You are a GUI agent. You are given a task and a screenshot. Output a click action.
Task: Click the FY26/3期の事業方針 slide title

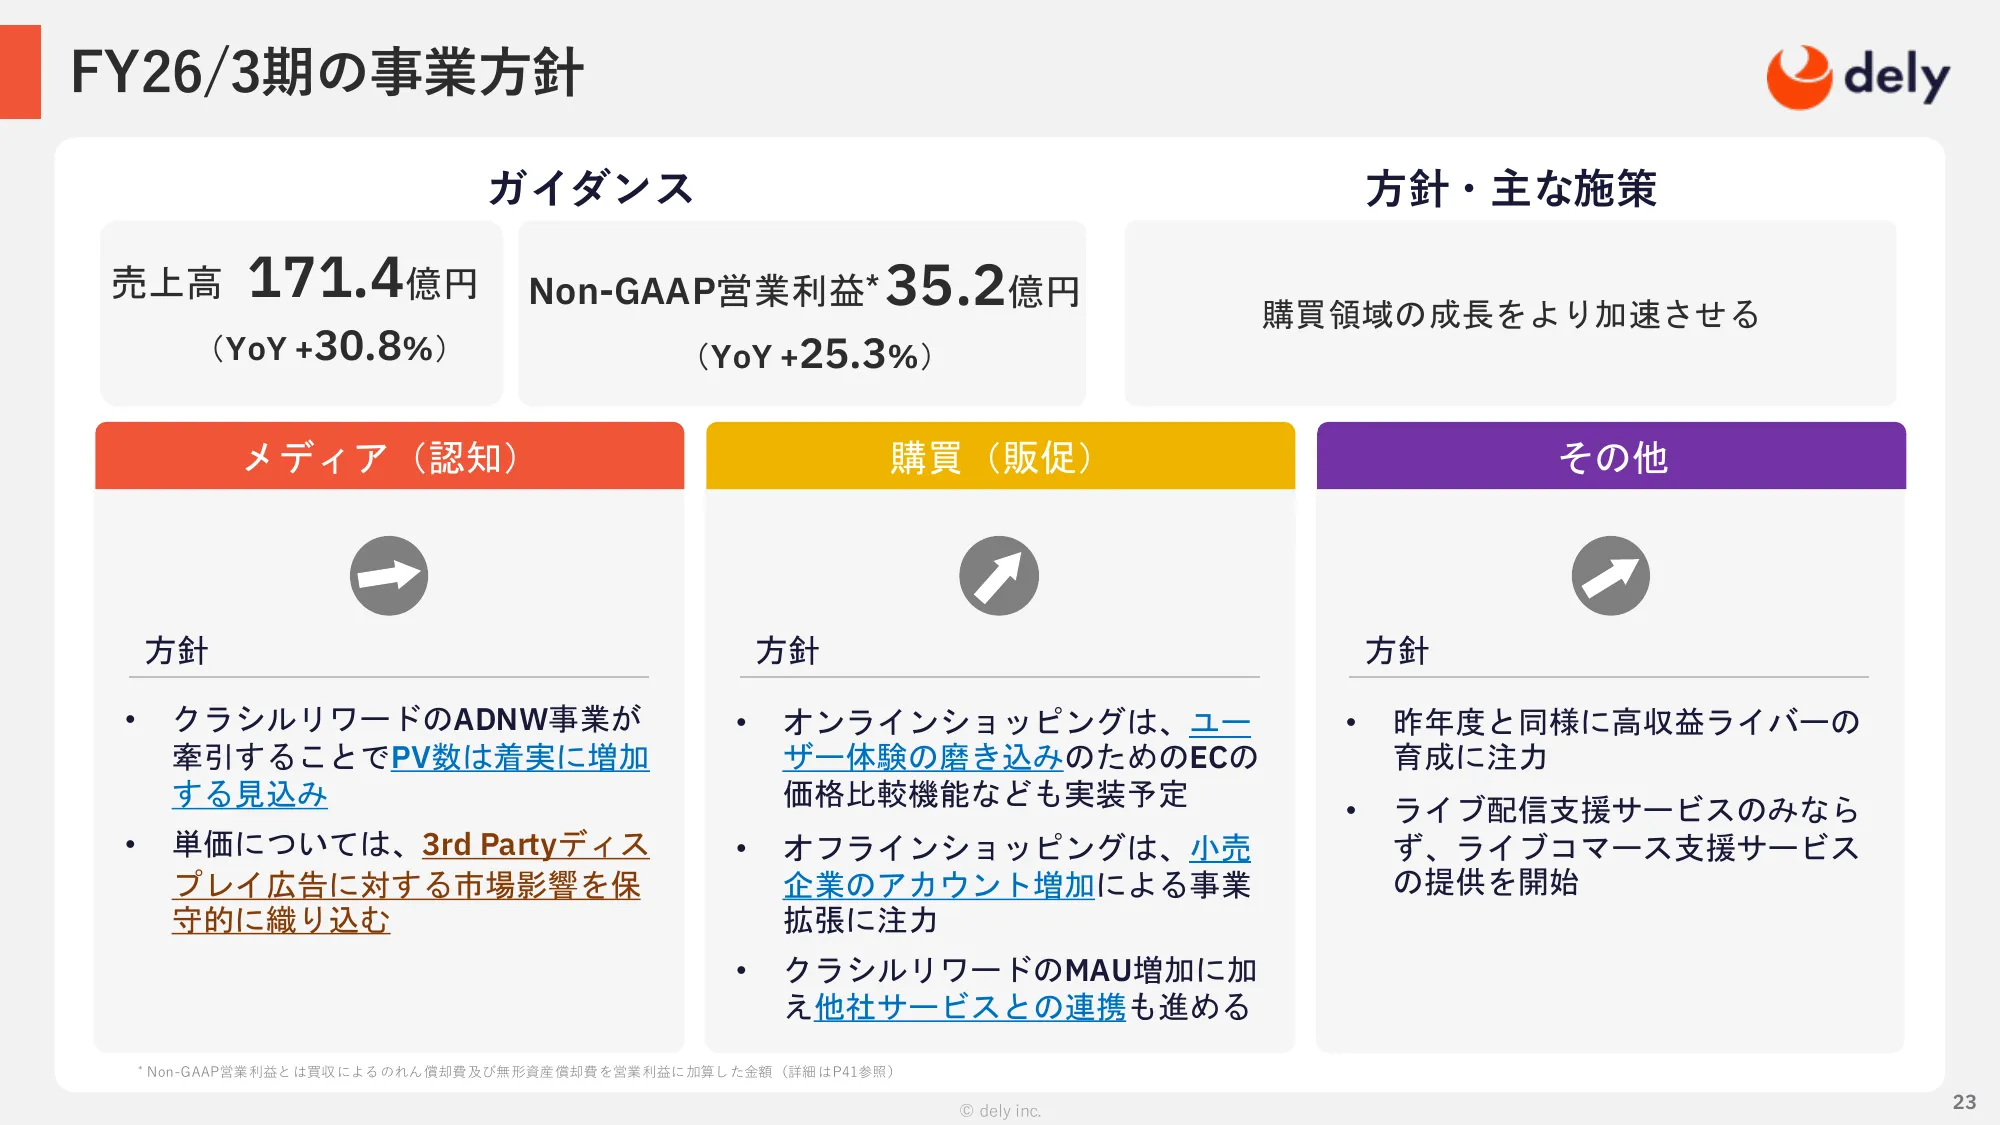[x=327, y=73]
